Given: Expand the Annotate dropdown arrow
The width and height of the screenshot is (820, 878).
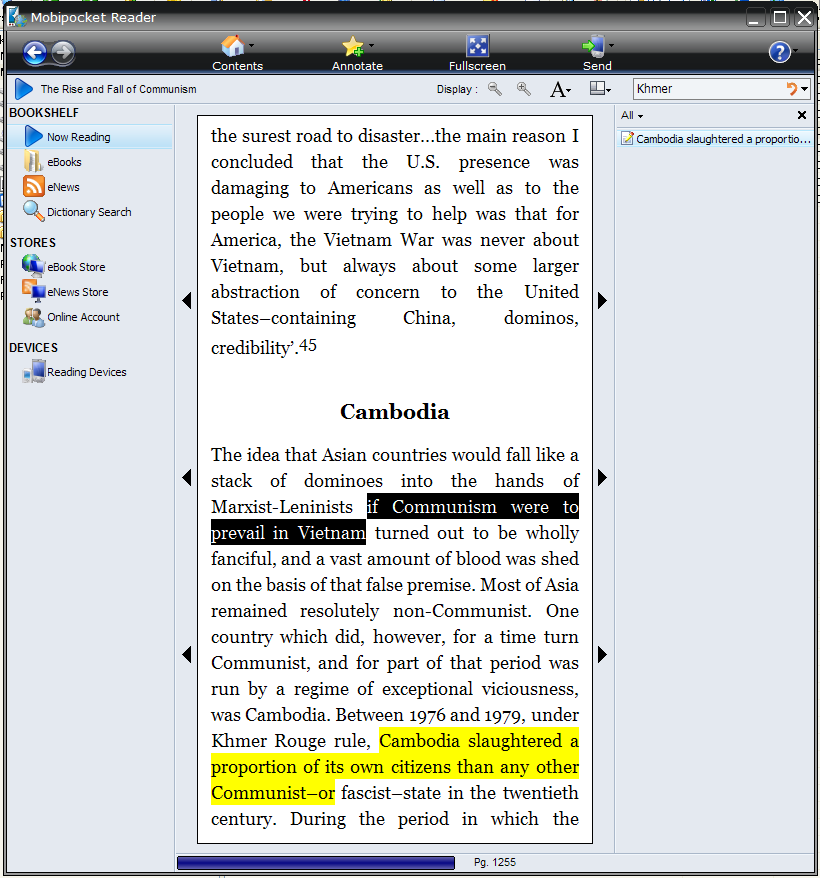Looking at the screenshot, I should 371,46.
